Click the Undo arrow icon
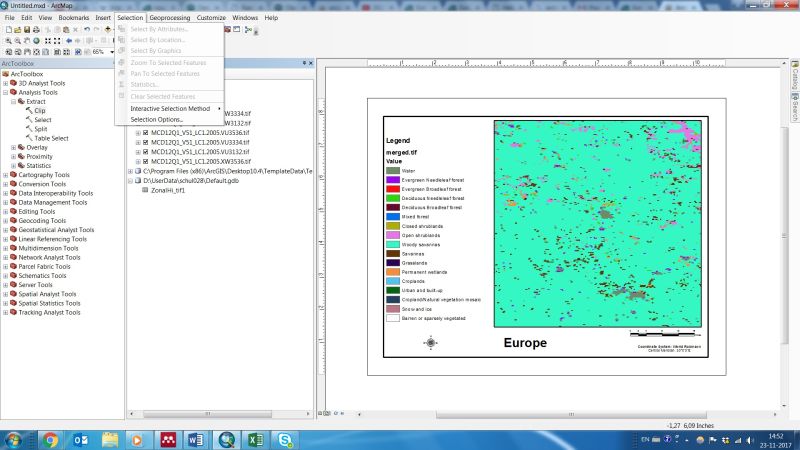Viewport: 800px width, 450px height. click(x=87, y=30)
